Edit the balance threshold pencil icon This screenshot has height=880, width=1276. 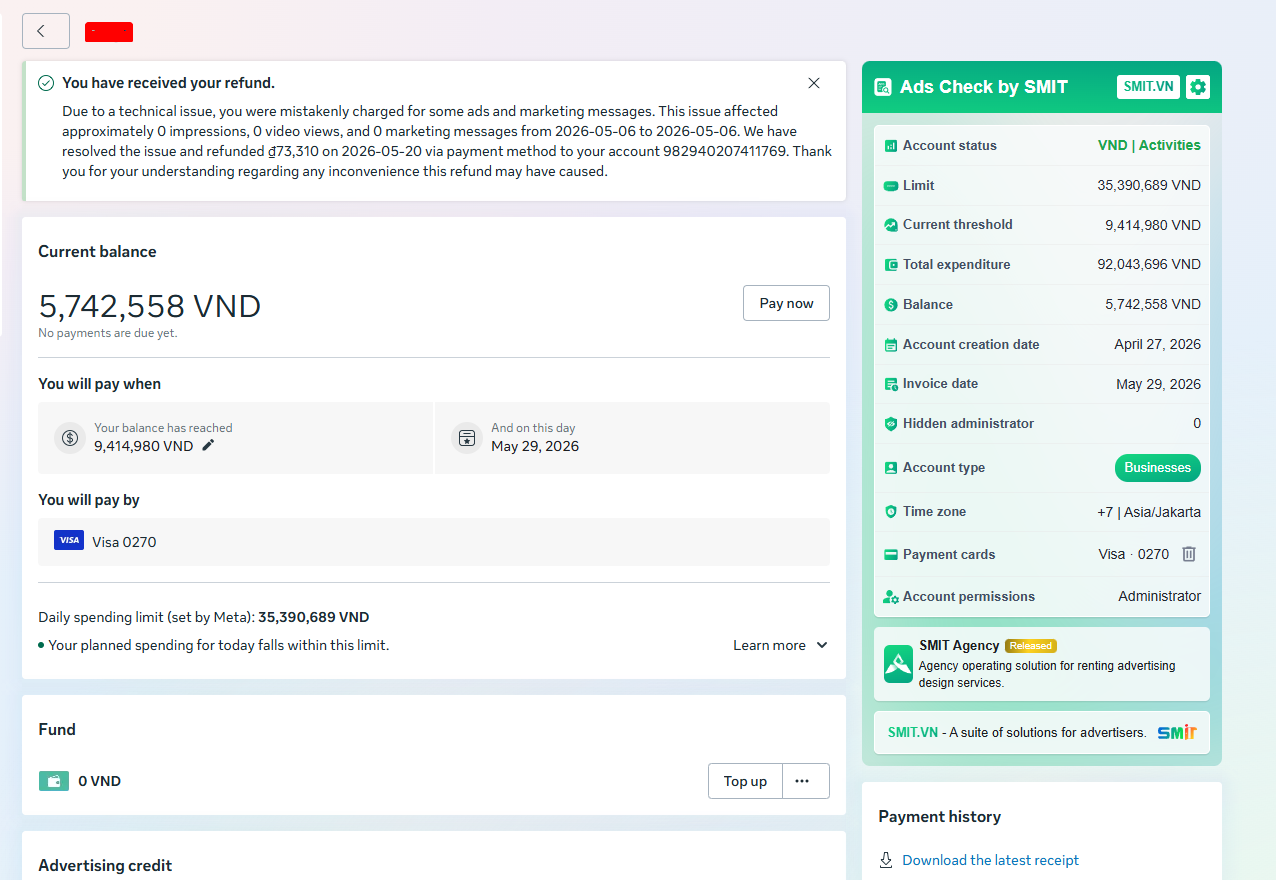point(208,446)
